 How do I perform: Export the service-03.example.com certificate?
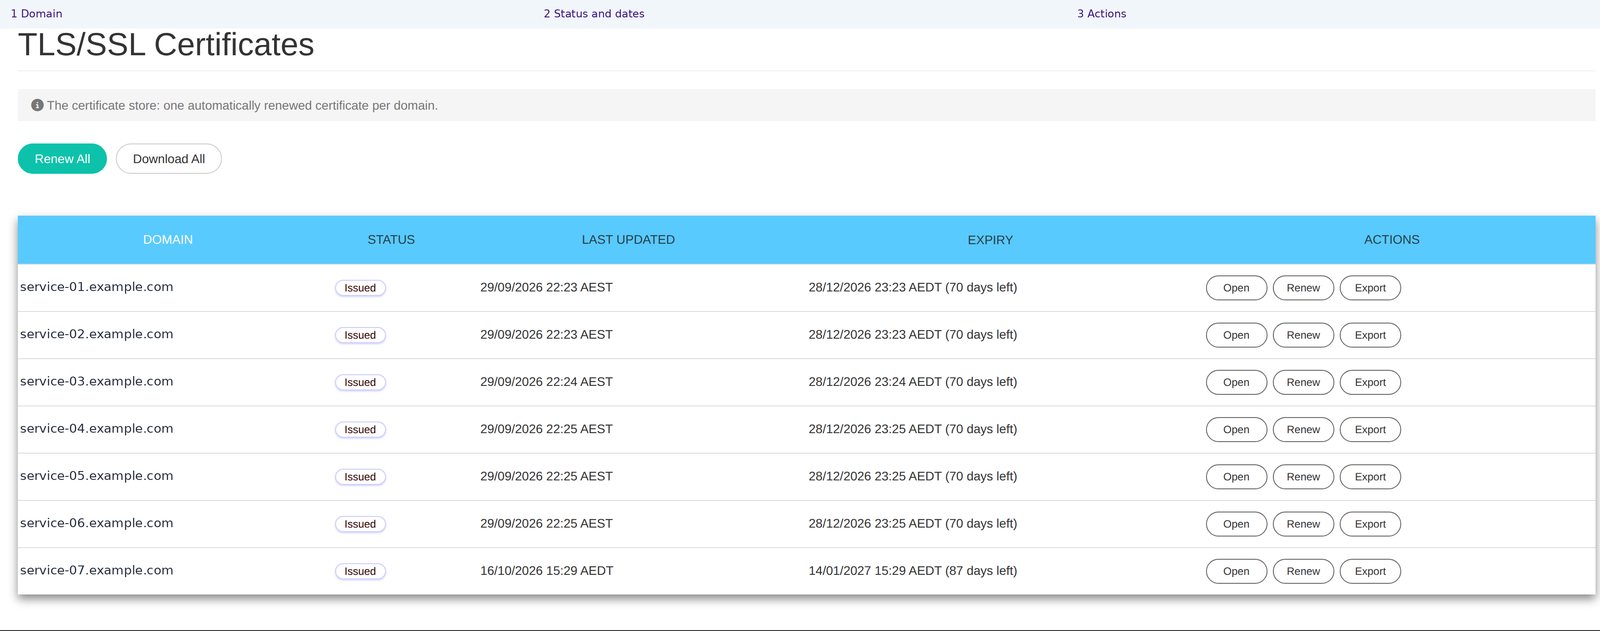click(1370, 382)
